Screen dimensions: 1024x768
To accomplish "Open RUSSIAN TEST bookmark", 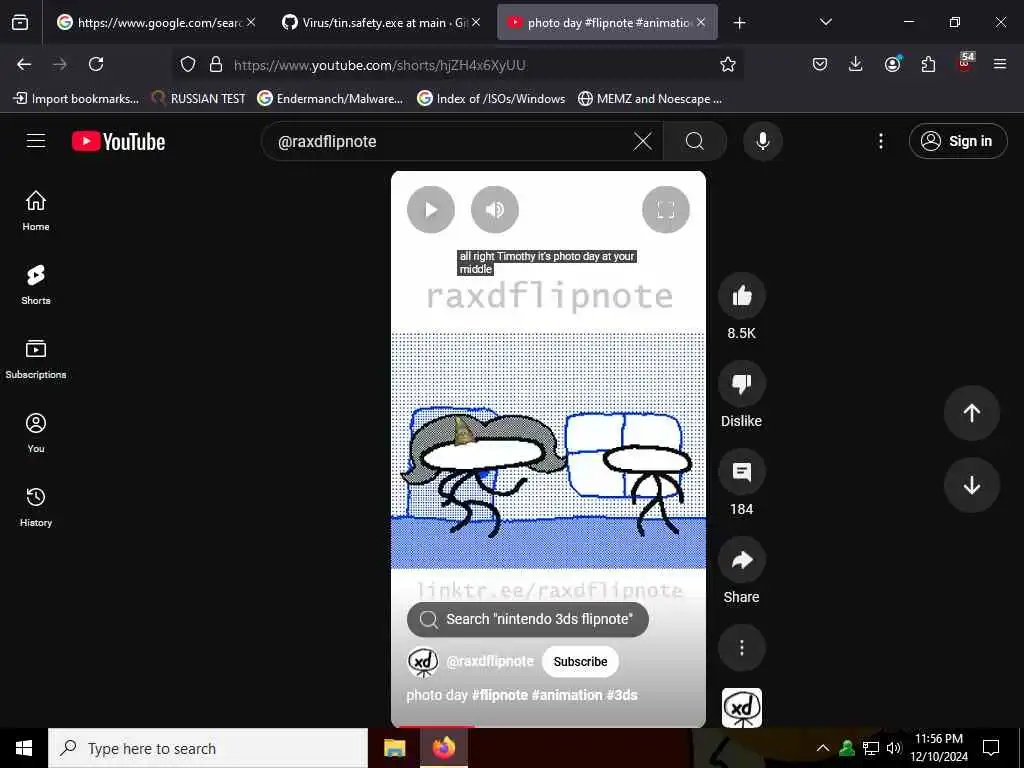I will tap(199, 99).
